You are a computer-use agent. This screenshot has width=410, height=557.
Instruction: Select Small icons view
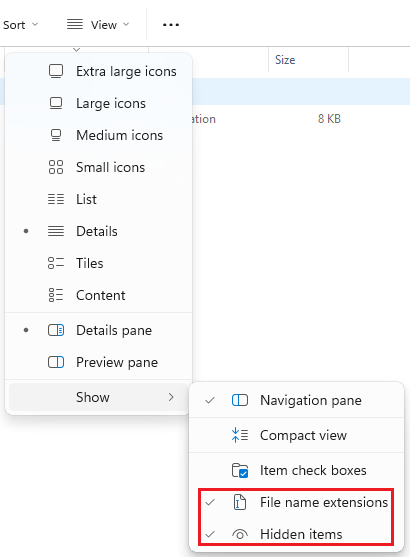[x=99, y=167]
